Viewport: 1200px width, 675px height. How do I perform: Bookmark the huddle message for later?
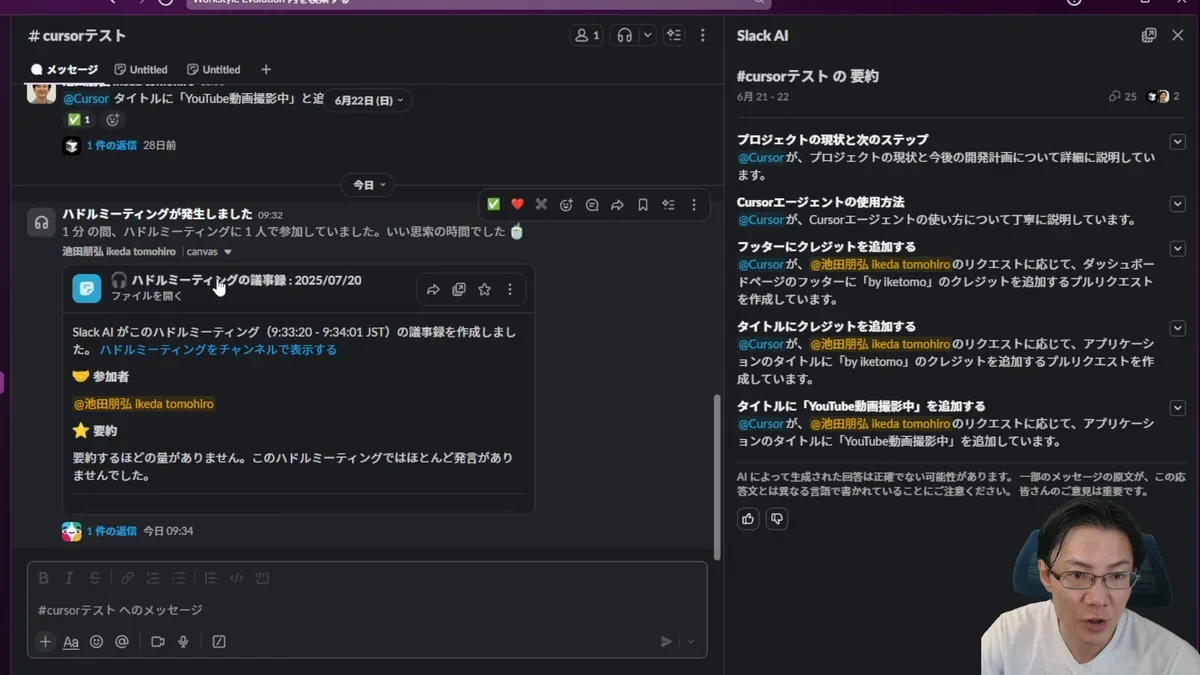tap(642, 204)
